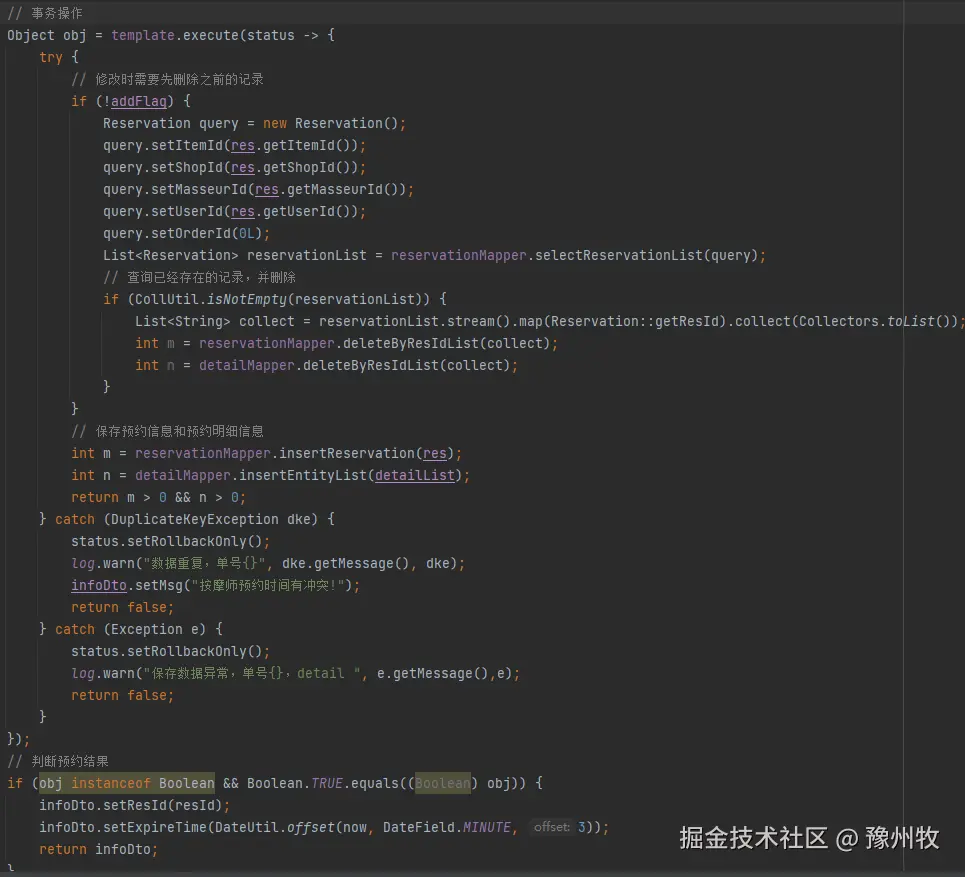Click the comment "// 保存预约信息和预约明细信息"
Screen dimensions: 965x877
point(167,431)
